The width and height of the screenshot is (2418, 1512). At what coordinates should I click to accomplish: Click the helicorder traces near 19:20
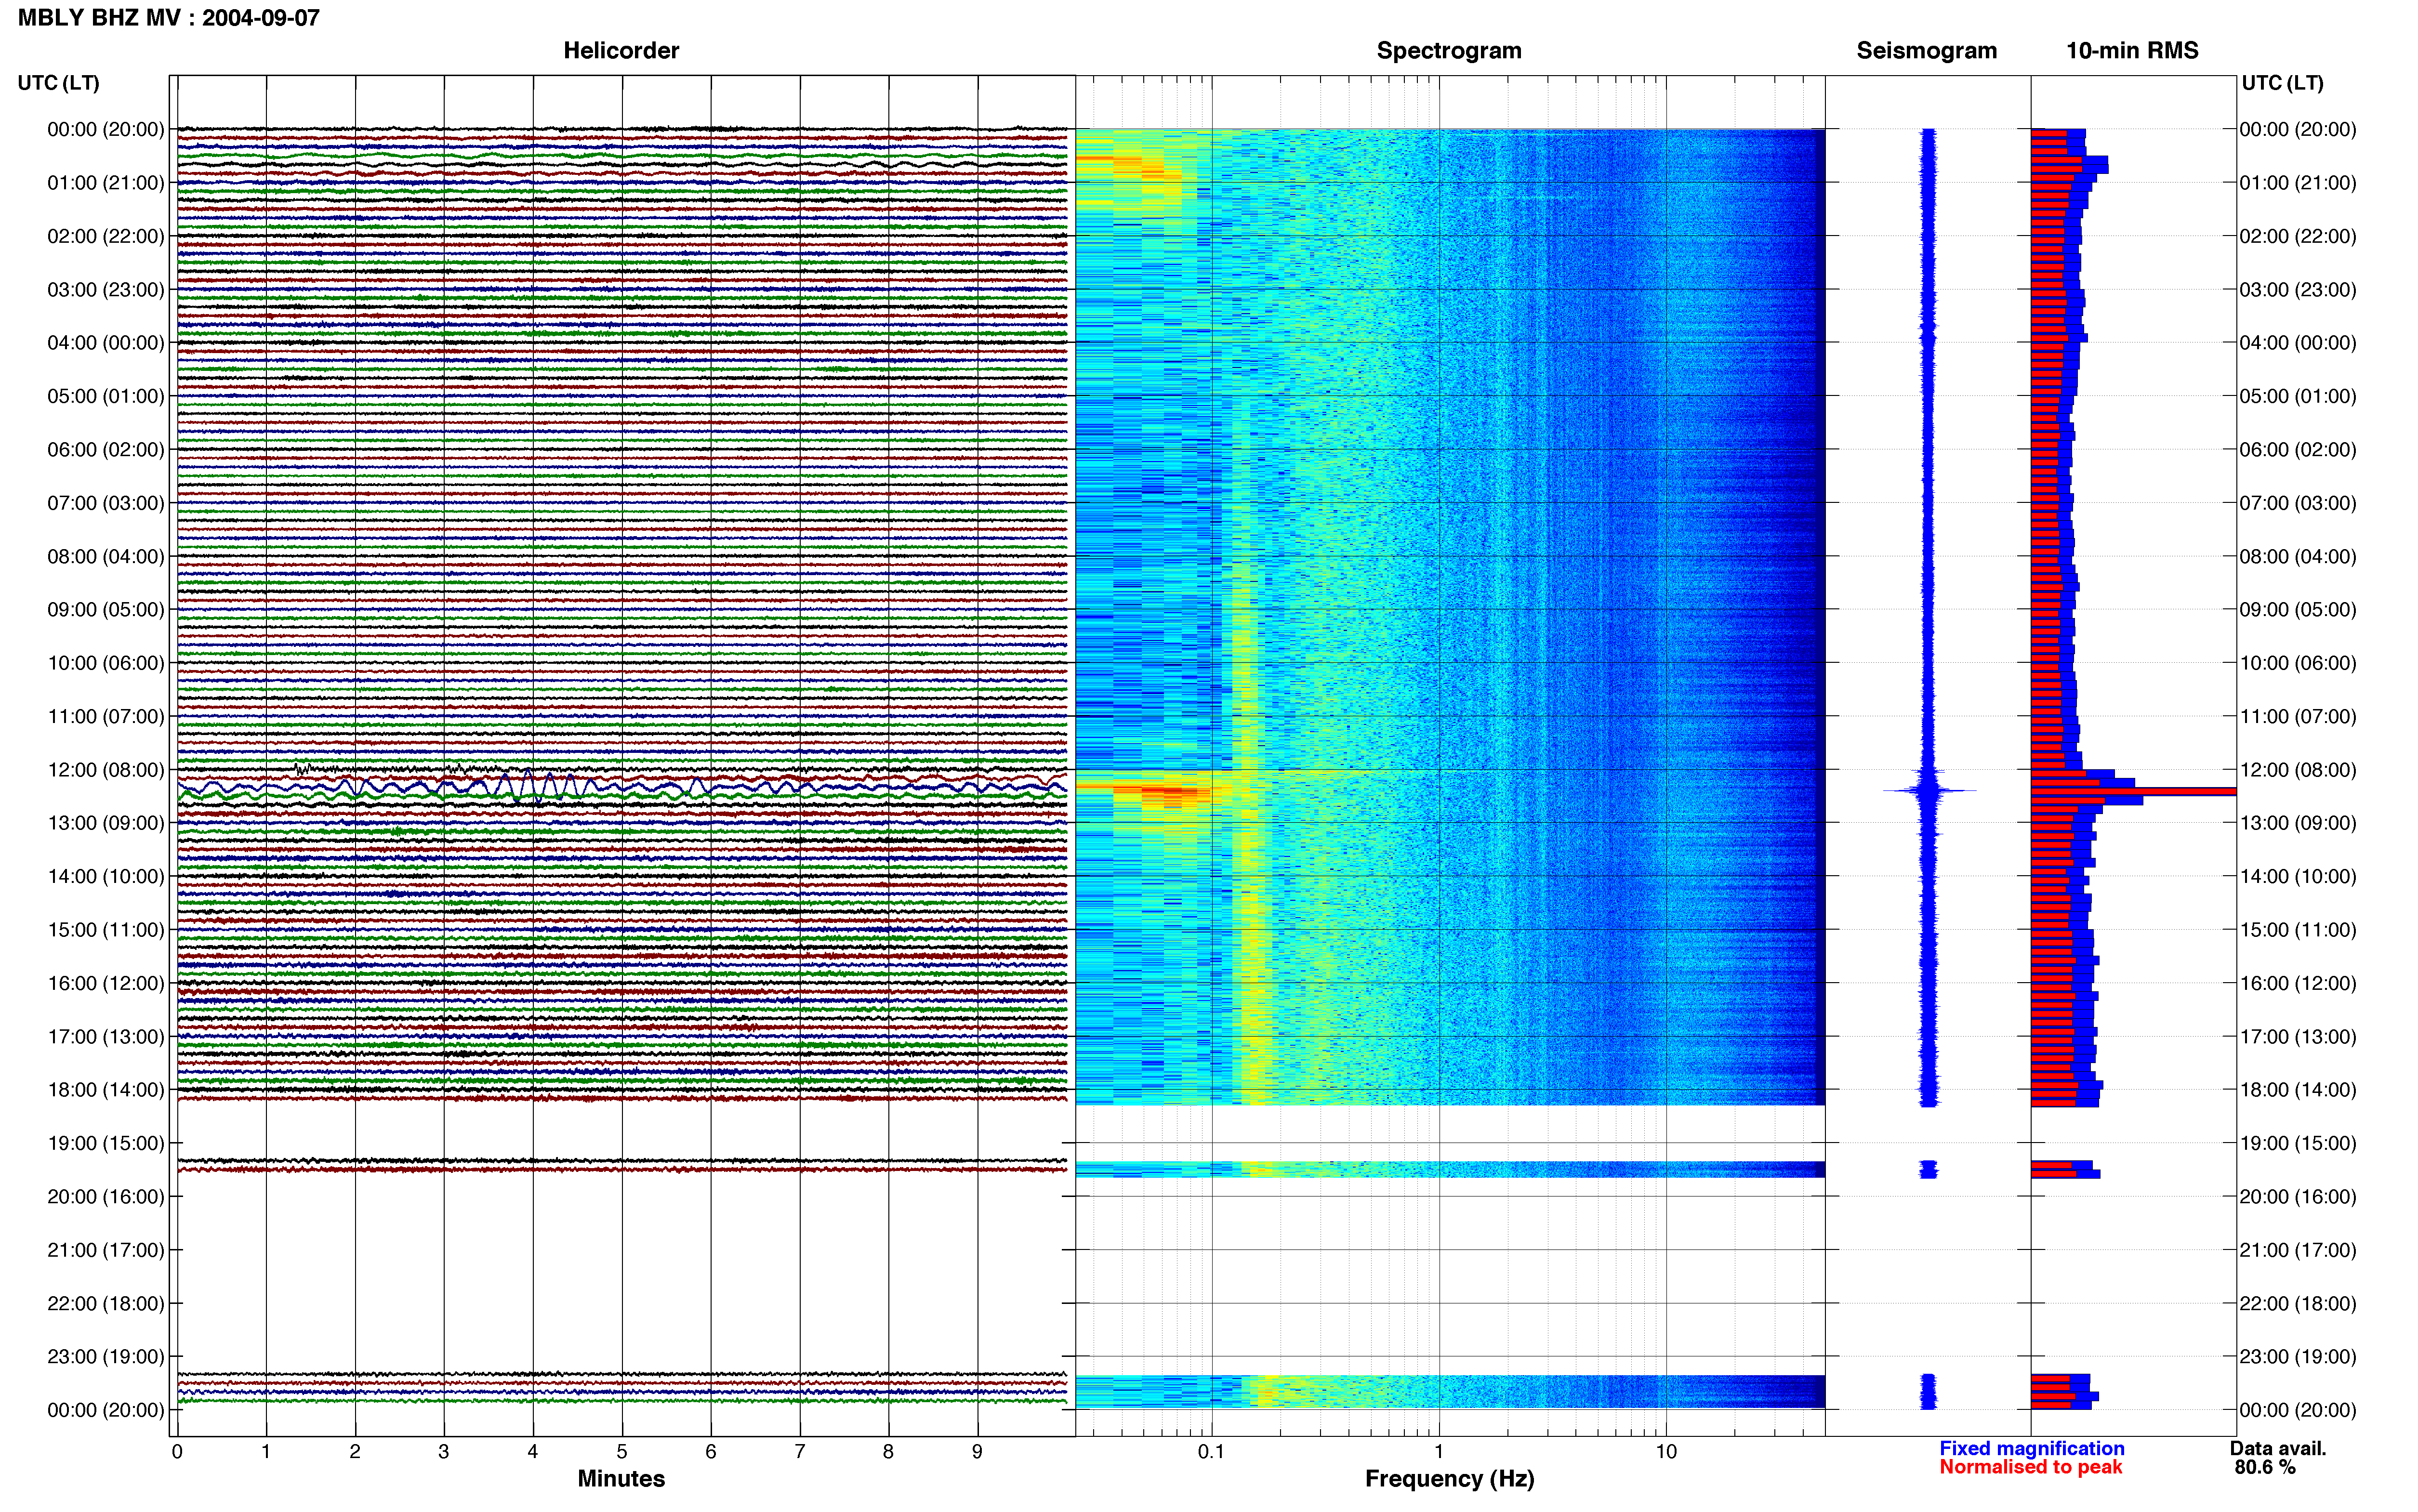[621, 1165]
